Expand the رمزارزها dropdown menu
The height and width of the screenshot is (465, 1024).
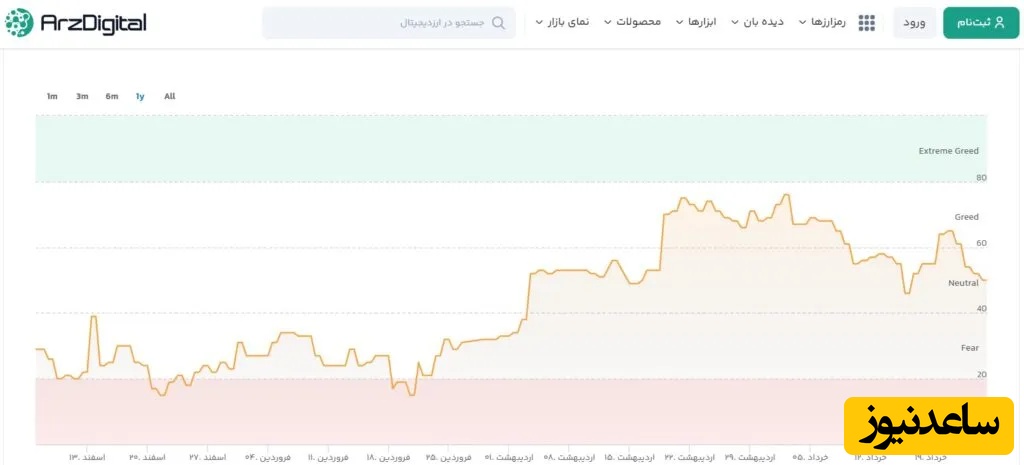click(x=822, y=22)
